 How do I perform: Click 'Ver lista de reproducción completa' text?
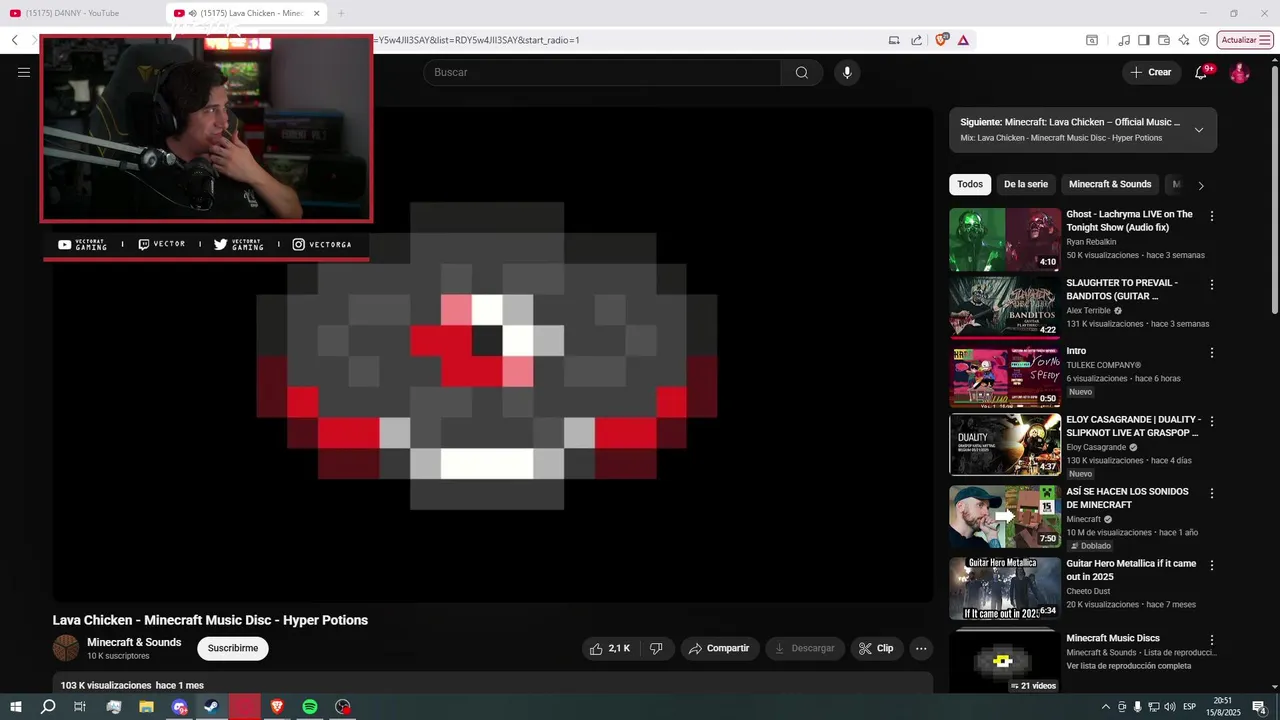(x=1129, y=666)
